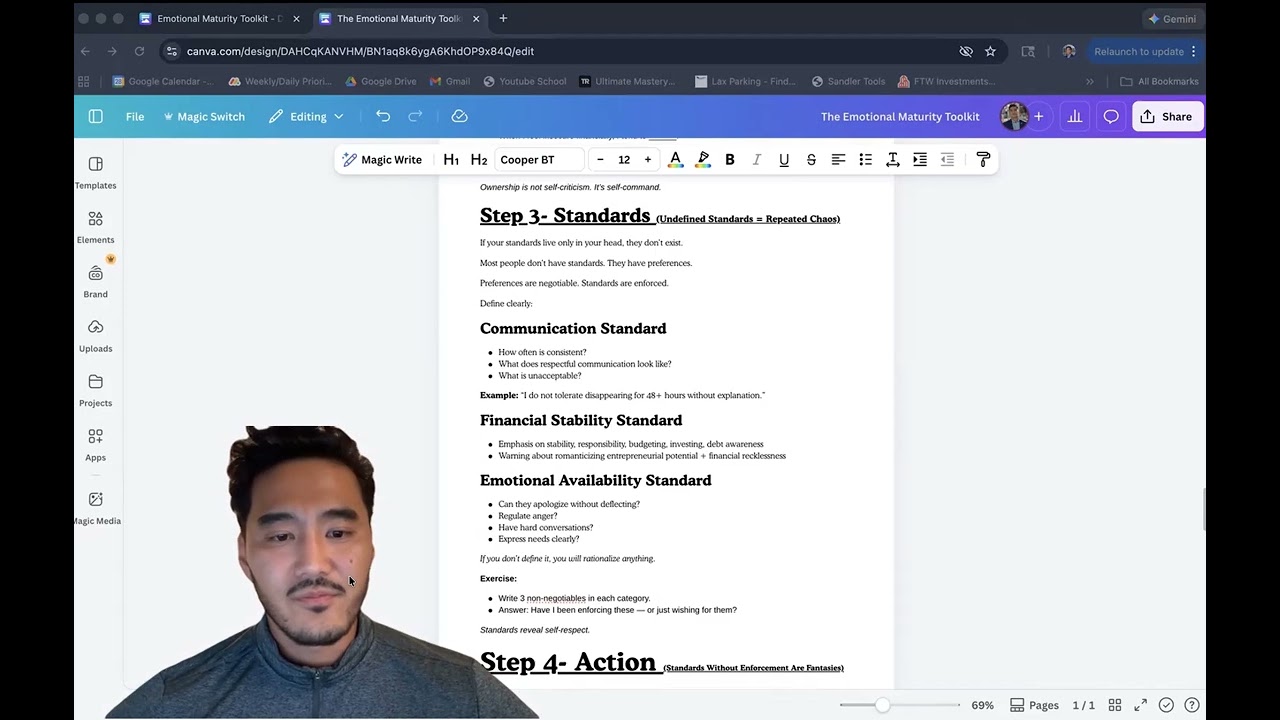Open the Templates panel
Screen dimensions: 1280x720
(95, 172)
